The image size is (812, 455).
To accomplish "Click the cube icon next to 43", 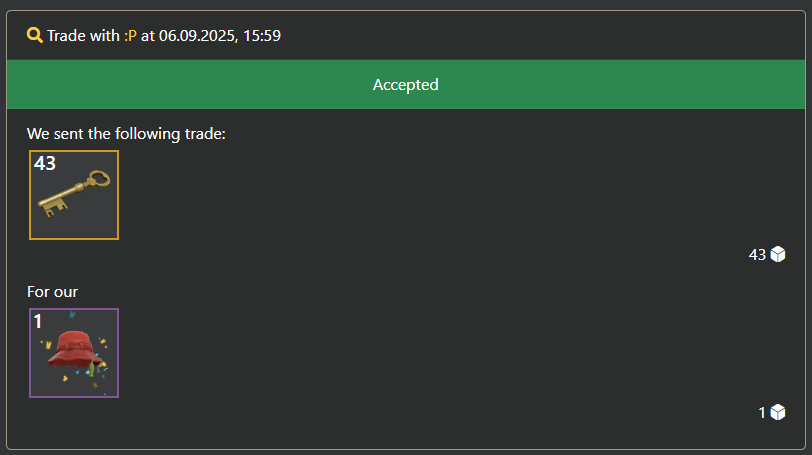I will 778,254.
